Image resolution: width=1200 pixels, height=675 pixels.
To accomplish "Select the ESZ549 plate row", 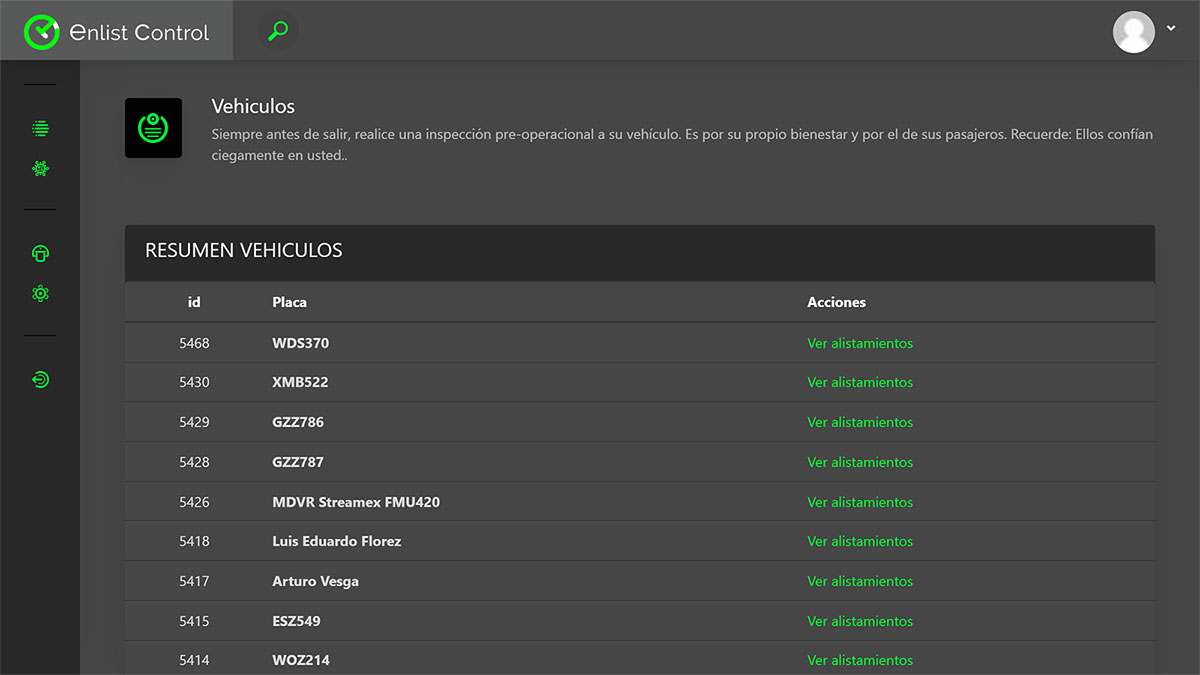I will (x=296, y=621).
